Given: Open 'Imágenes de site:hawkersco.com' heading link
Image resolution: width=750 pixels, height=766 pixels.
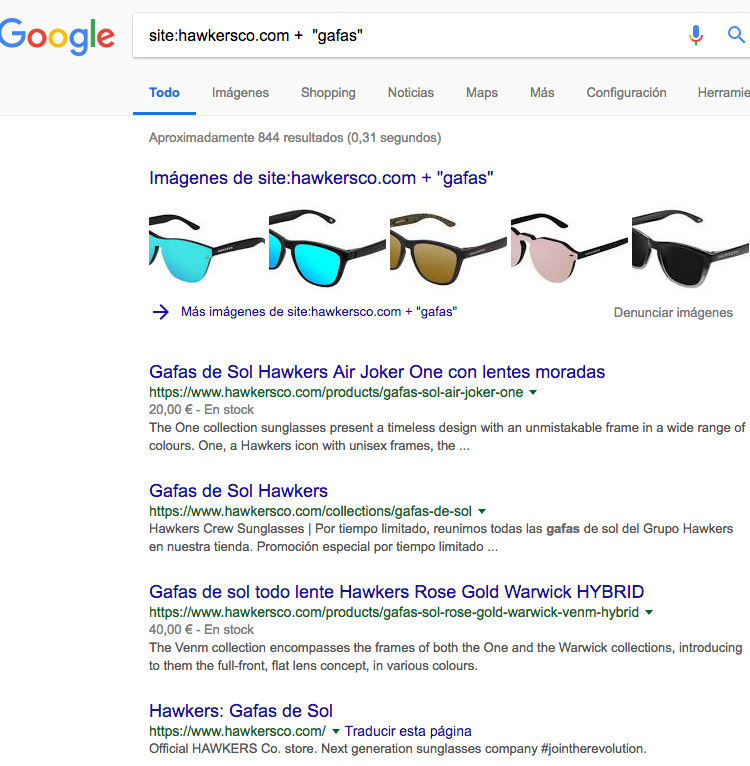Looking at the screenshot, I should coord(321,178).
